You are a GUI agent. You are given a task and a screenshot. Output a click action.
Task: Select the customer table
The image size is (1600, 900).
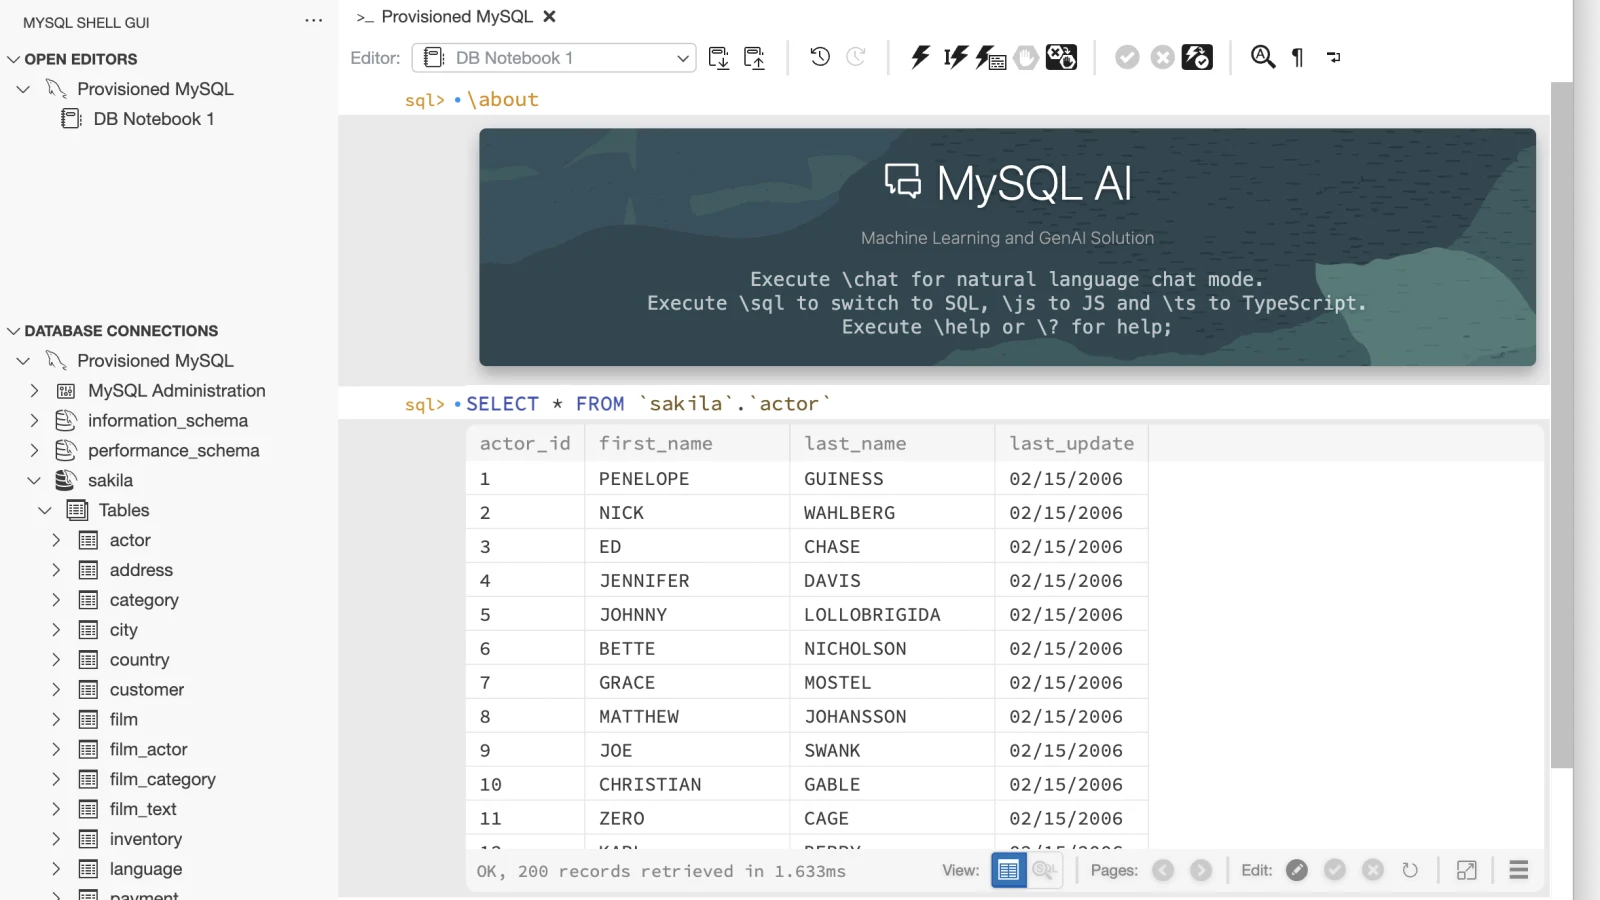tap(146, 690)
